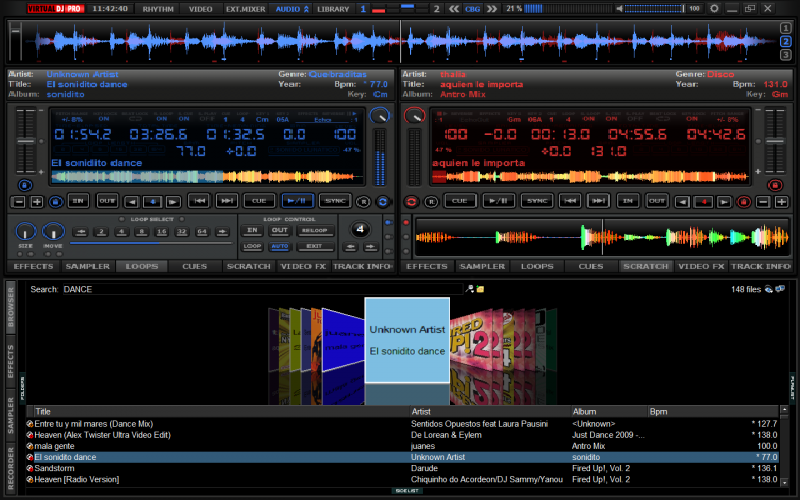
Task: Open left deck CUES tab
Action: pyautogui.click(x=194, y=266)
